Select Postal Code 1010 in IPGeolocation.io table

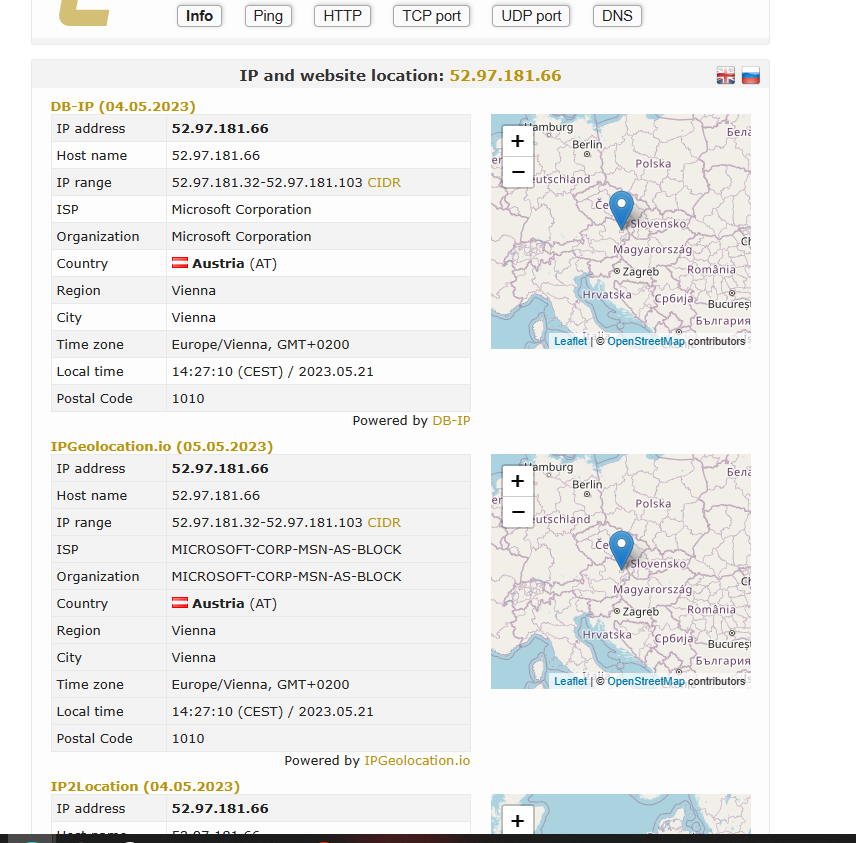coord(188,739)
